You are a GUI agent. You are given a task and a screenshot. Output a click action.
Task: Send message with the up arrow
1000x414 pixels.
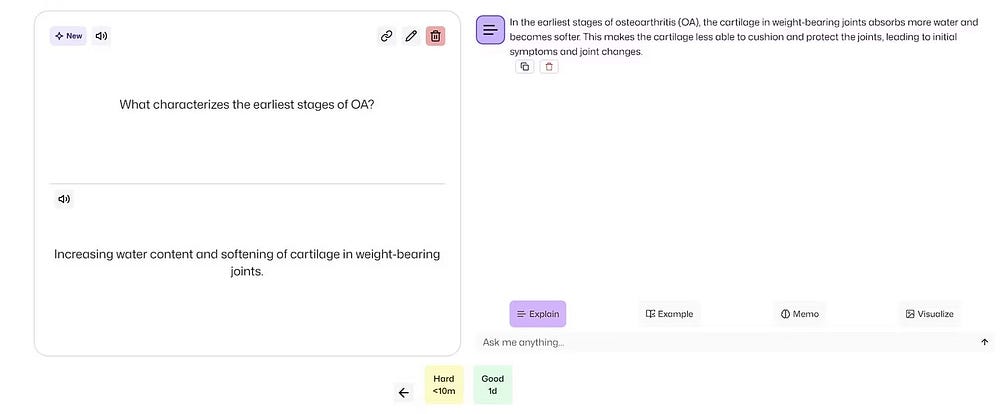pyautogui.click(x=985, y=342)
